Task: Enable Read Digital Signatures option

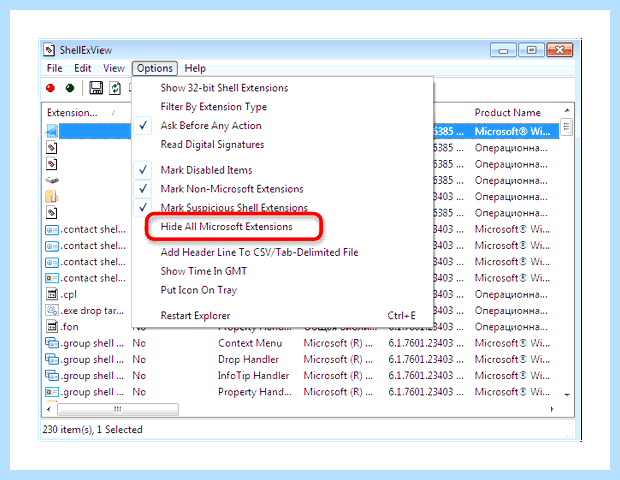Action: click(212, 144)
